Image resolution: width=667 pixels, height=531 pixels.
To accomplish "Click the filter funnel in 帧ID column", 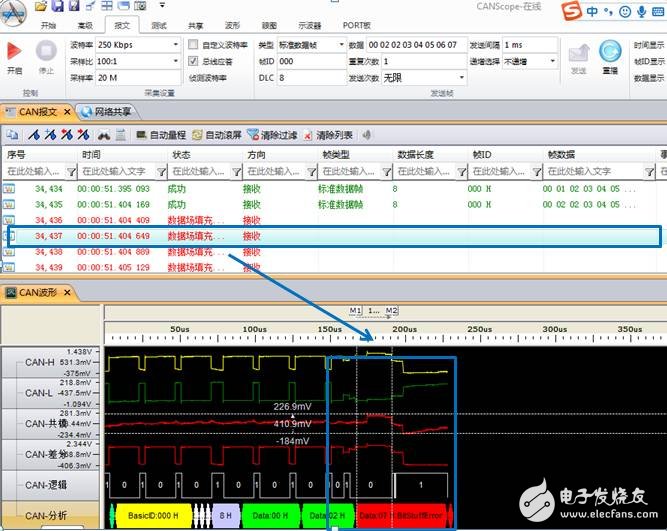I will pos(537,171).
